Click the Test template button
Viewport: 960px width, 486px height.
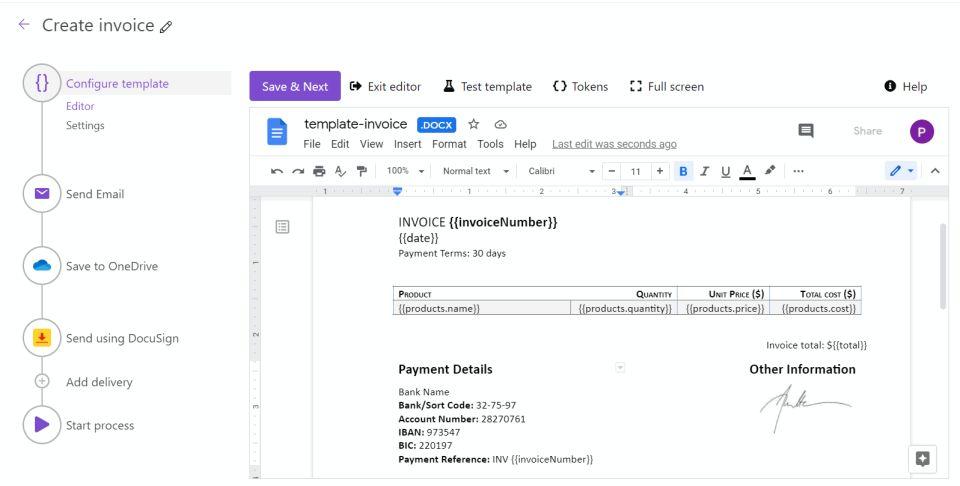tap(487, 87)
